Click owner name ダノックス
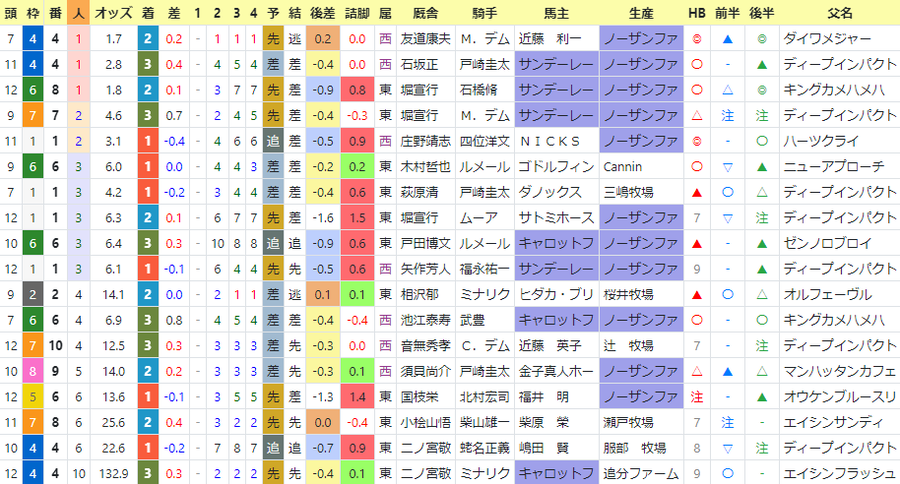 point(550,192)
